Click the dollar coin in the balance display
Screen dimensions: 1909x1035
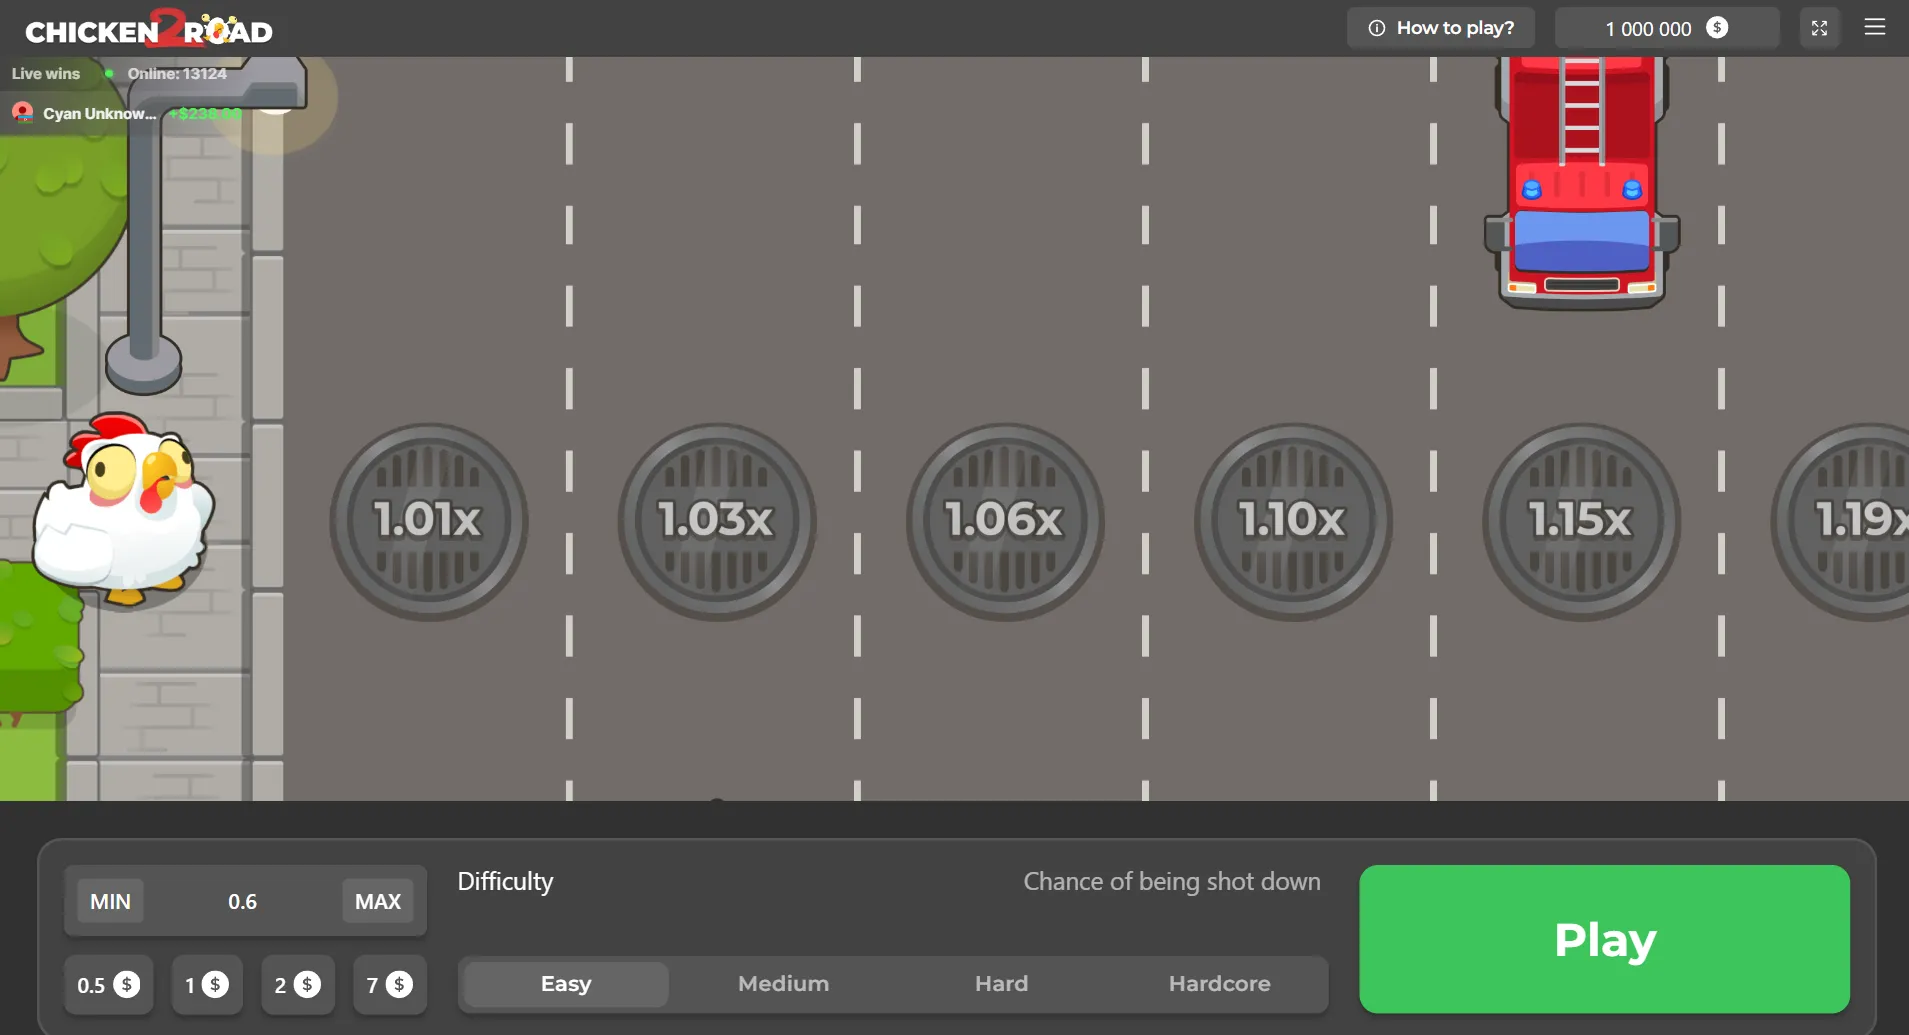1716,28
